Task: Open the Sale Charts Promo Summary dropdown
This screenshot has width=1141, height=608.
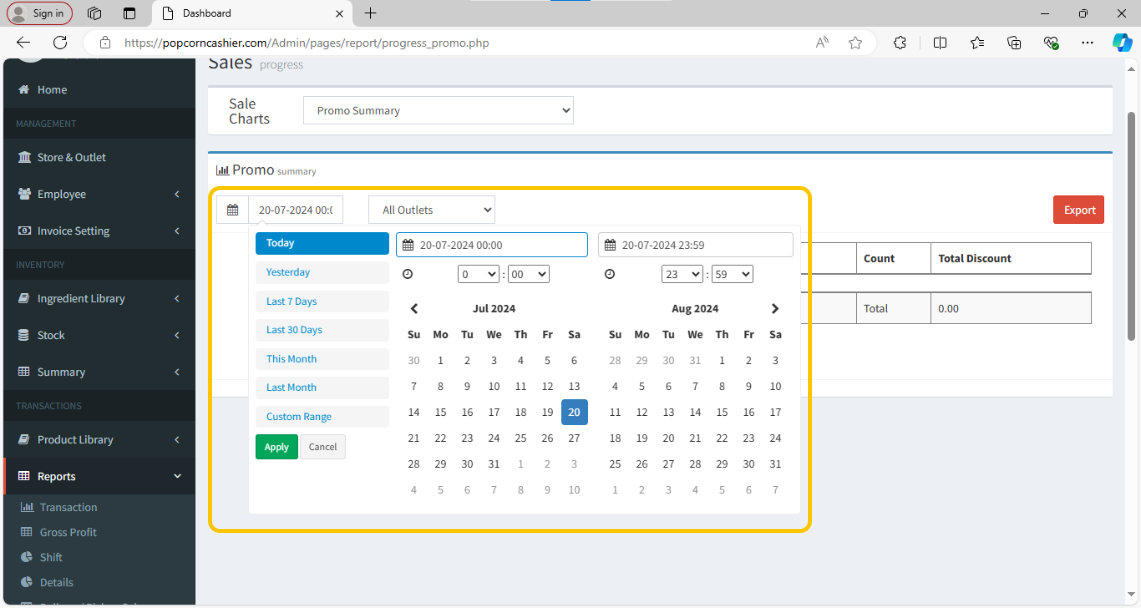Action: pos(438,111)
